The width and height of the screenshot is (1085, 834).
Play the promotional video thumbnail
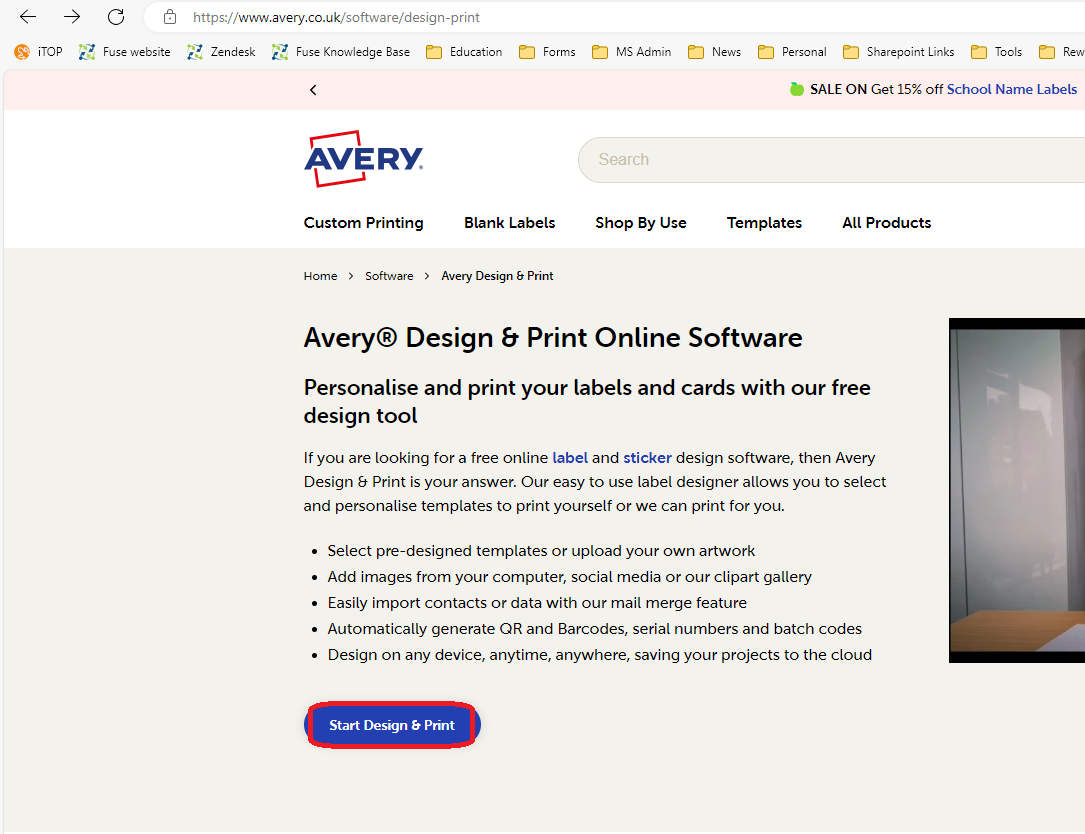[1016, 490]
